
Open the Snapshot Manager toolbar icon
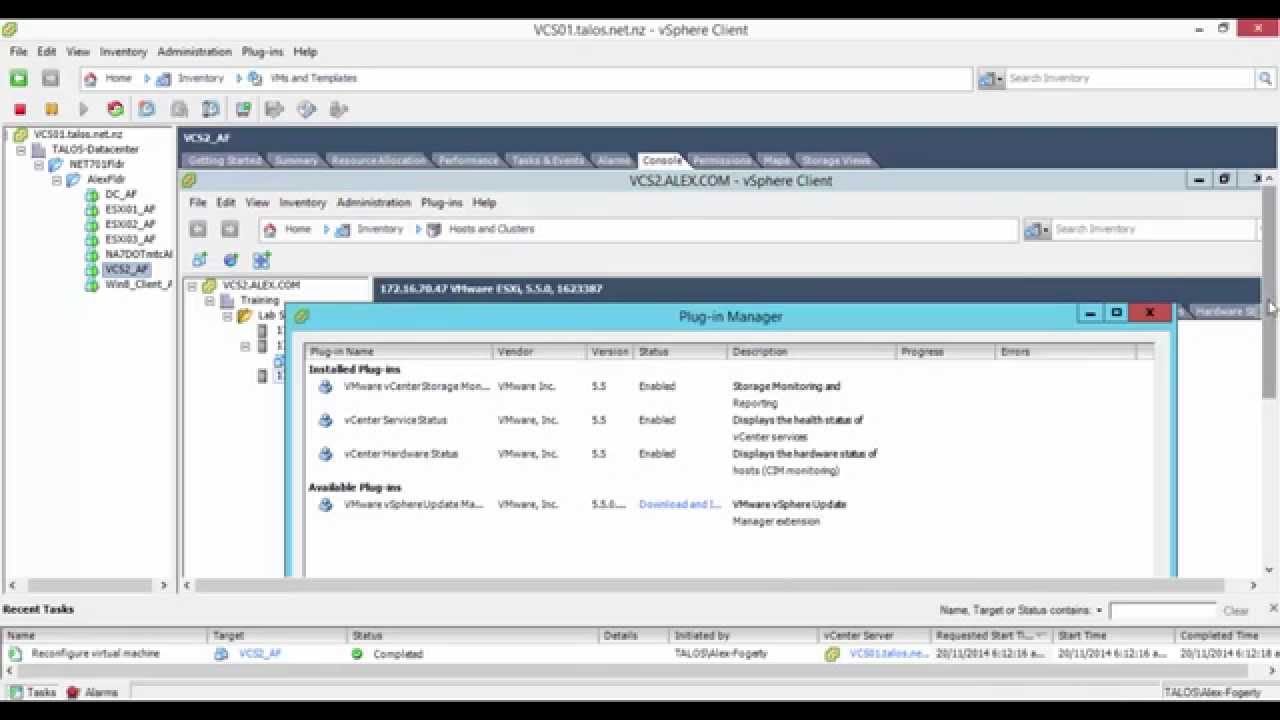(x=211, y=109)
